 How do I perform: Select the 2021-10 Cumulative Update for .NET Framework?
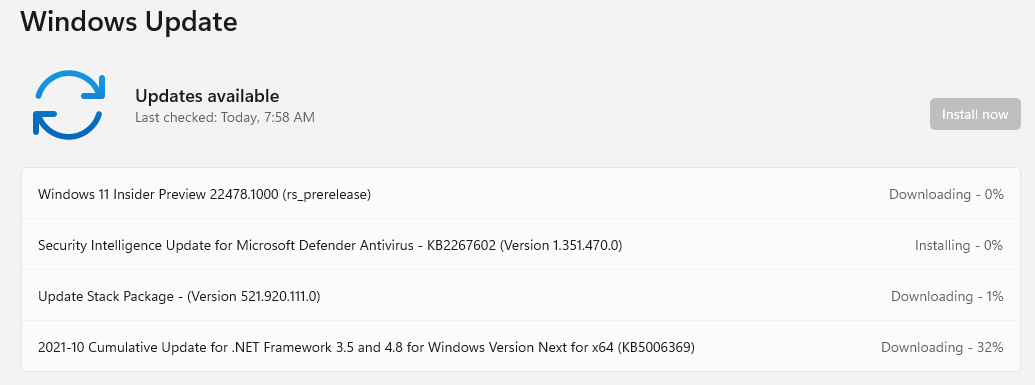[x=366, y=347]
